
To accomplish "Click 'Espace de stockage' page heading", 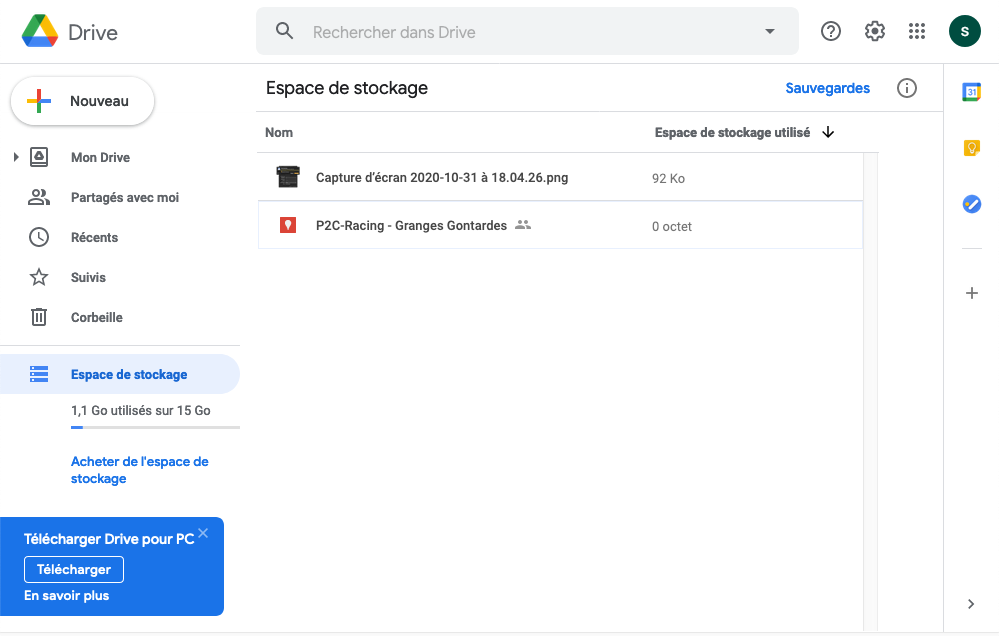I will (x=347, y=88).
